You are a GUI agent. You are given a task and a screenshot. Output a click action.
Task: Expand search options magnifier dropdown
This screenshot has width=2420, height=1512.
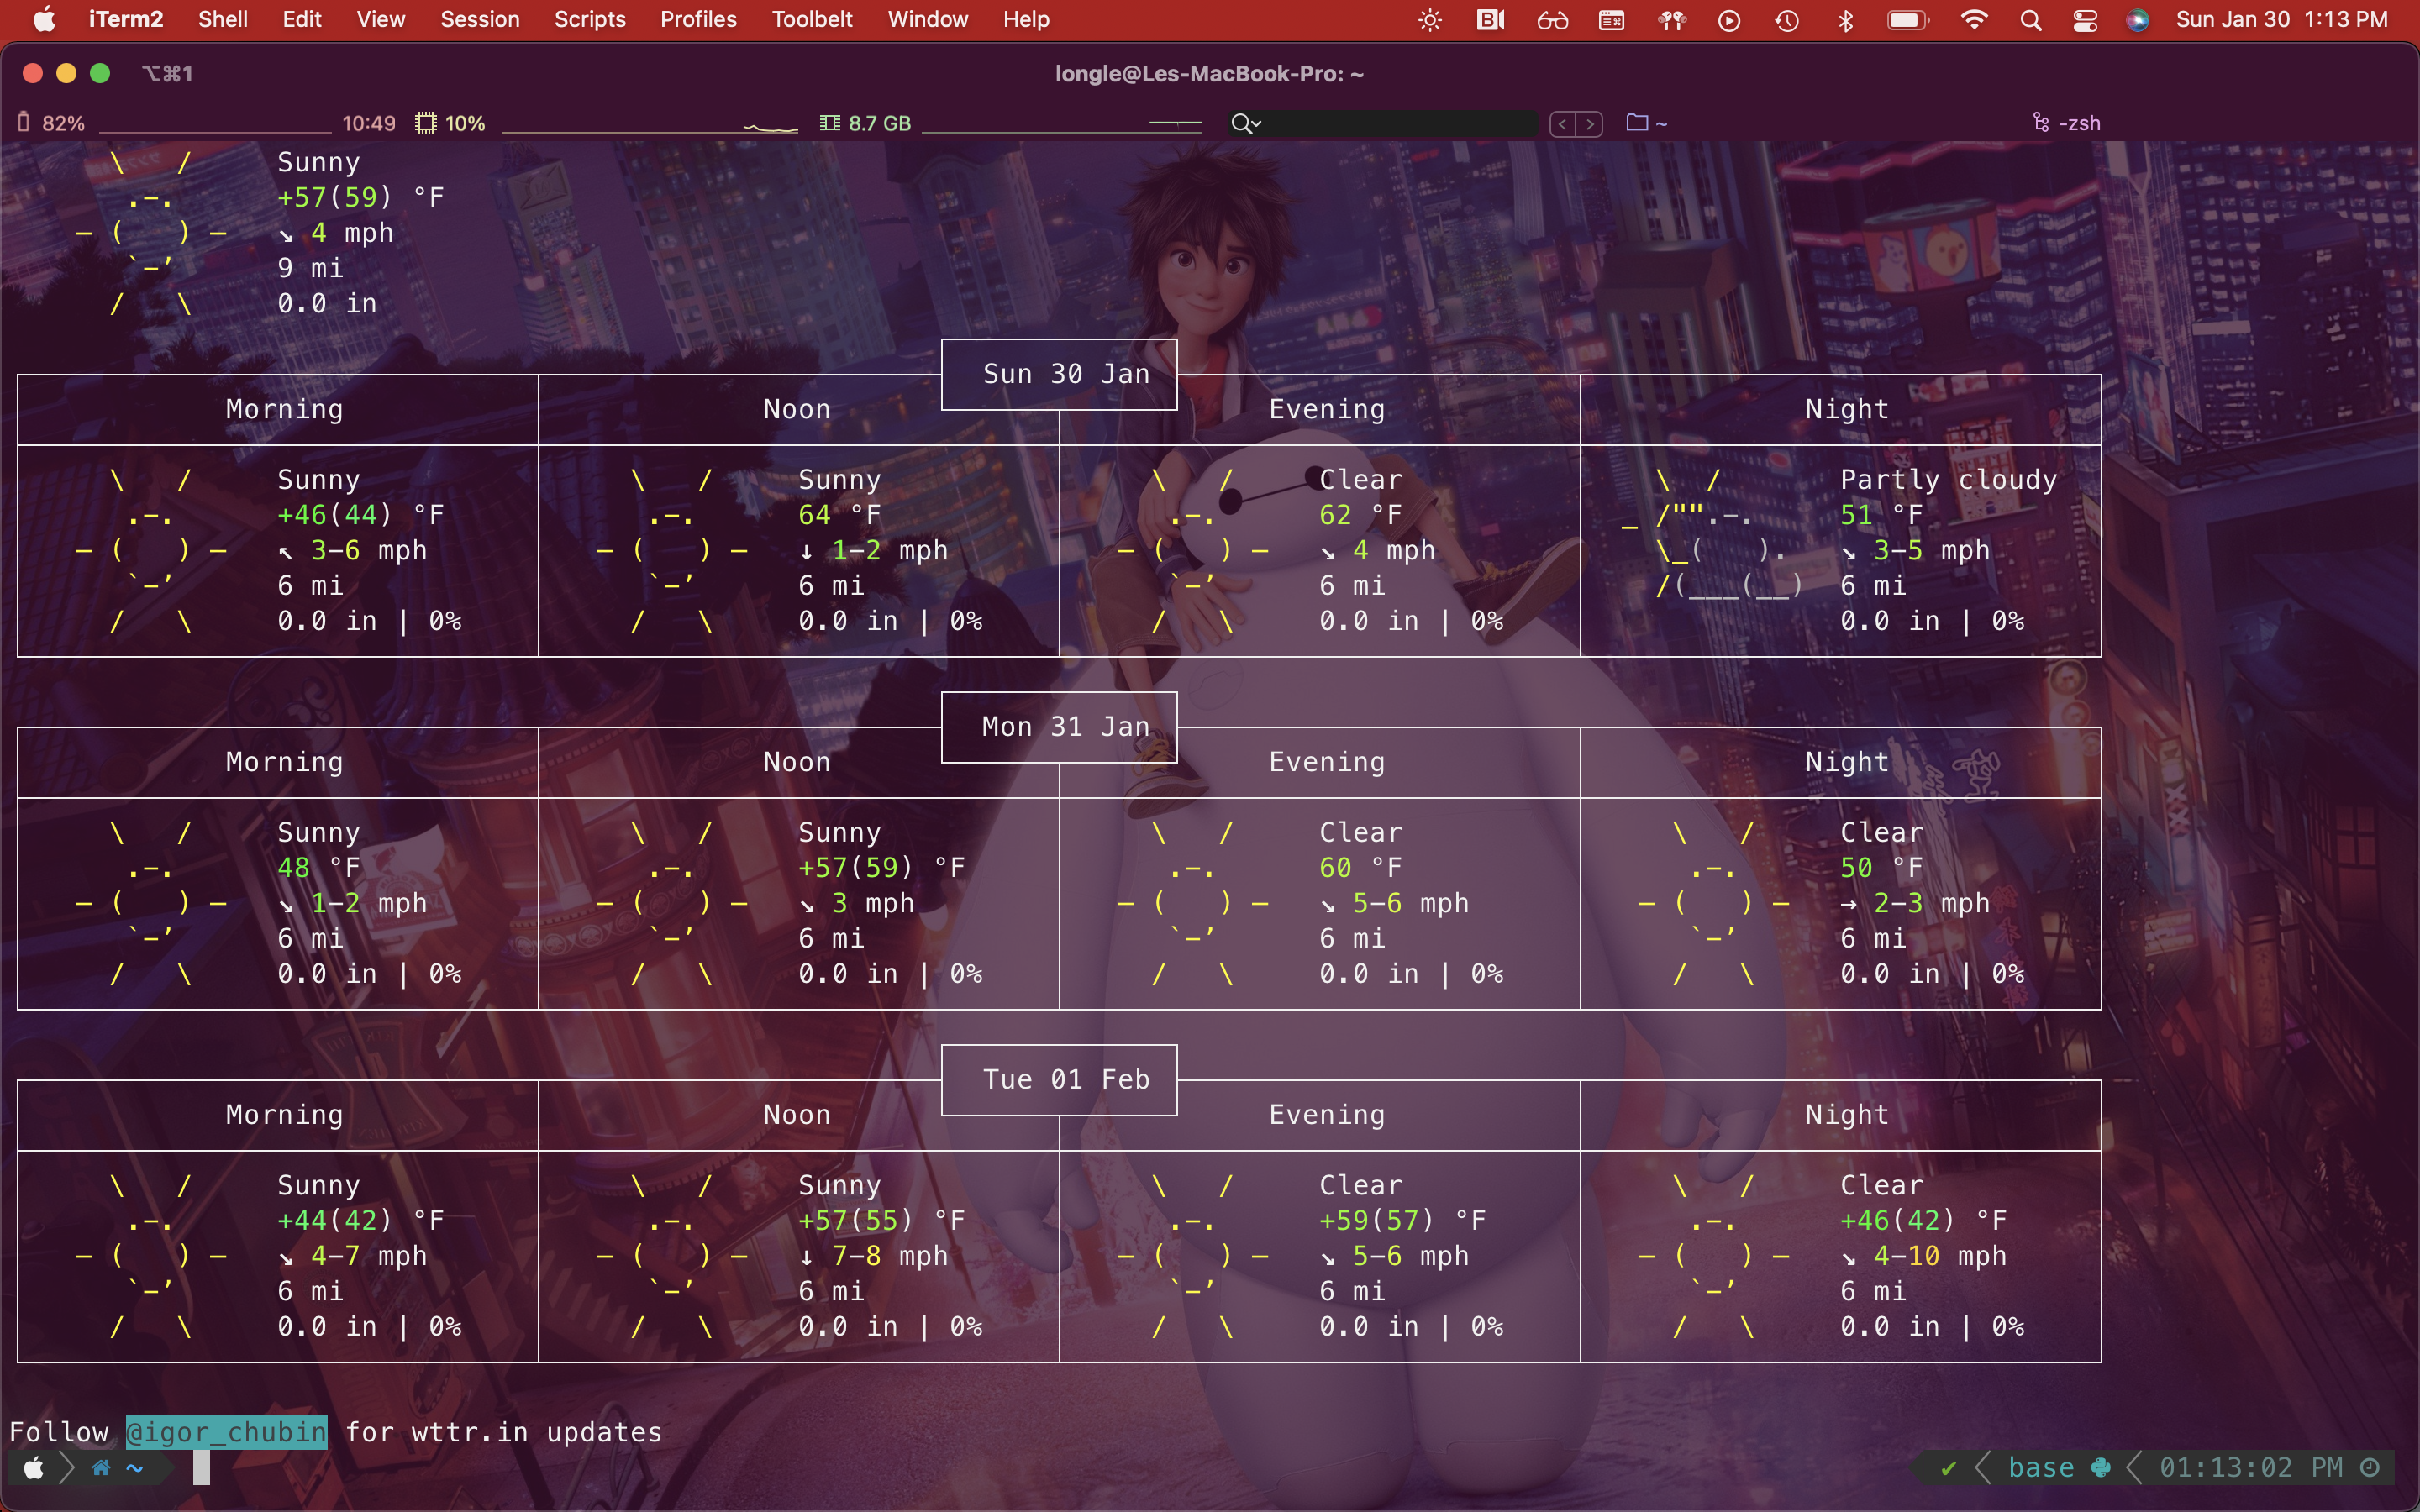tap(1246, 123)
